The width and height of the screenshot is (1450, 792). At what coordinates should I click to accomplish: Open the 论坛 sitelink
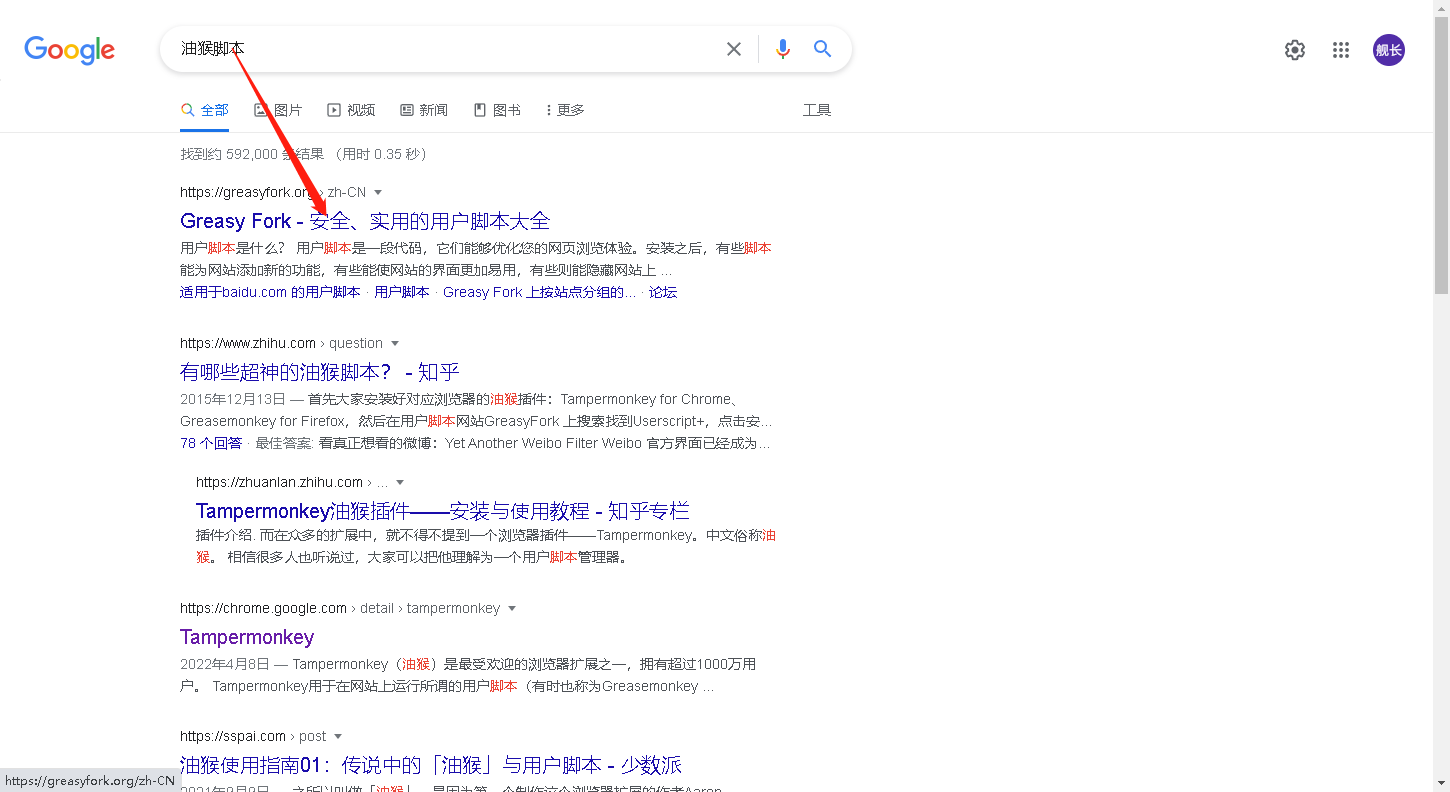(663, 292)
